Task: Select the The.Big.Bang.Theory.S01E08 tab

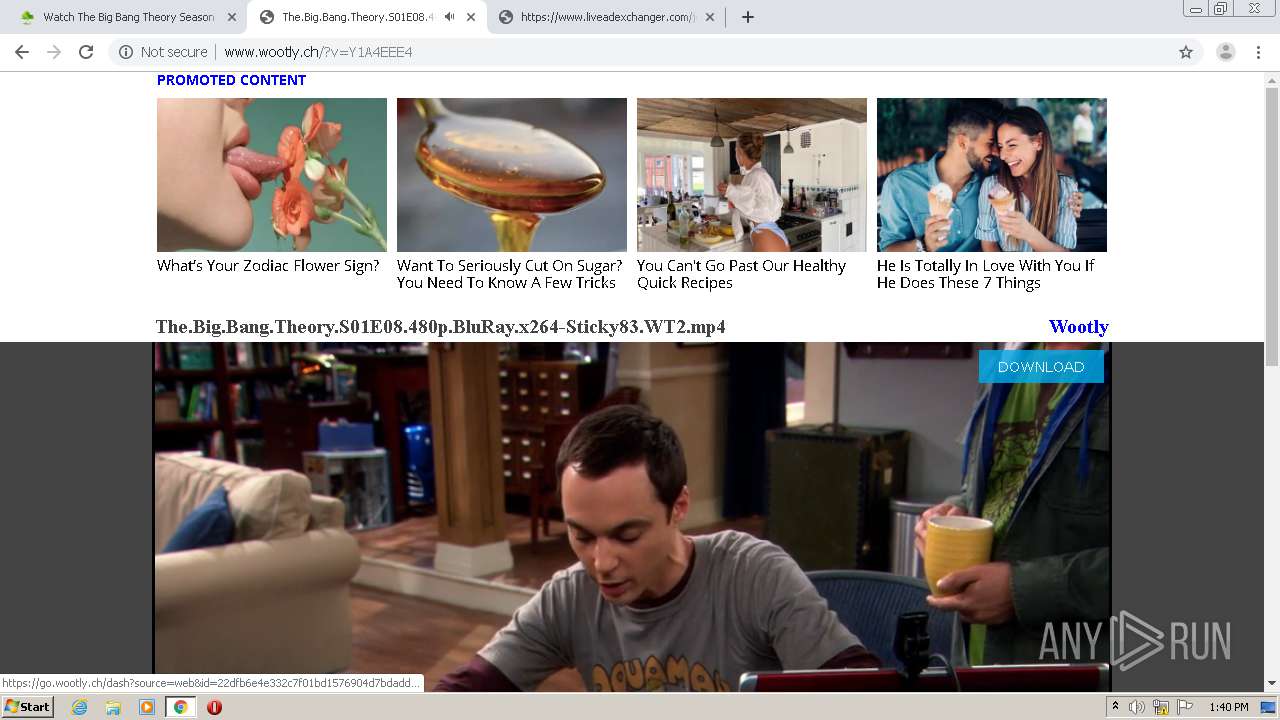Action: 356,17
